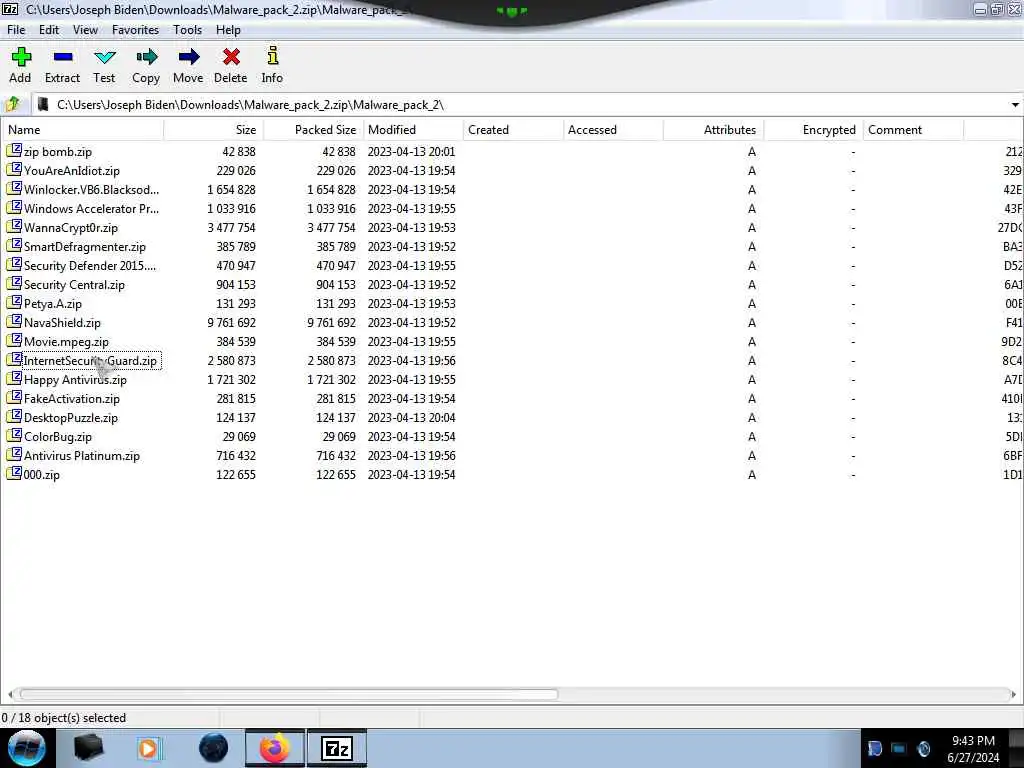Open the Windows Start button
This screenshot has width=1024, height=768.
coord(27,748)
